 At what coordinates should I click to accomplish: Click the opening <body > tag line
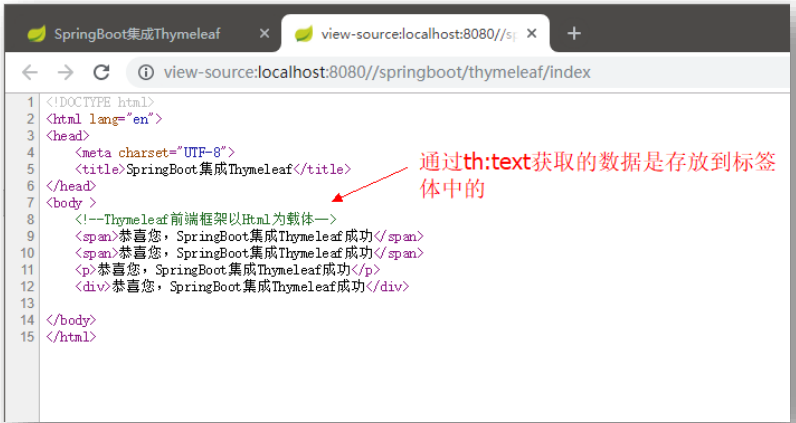click(x=71, y=203)
